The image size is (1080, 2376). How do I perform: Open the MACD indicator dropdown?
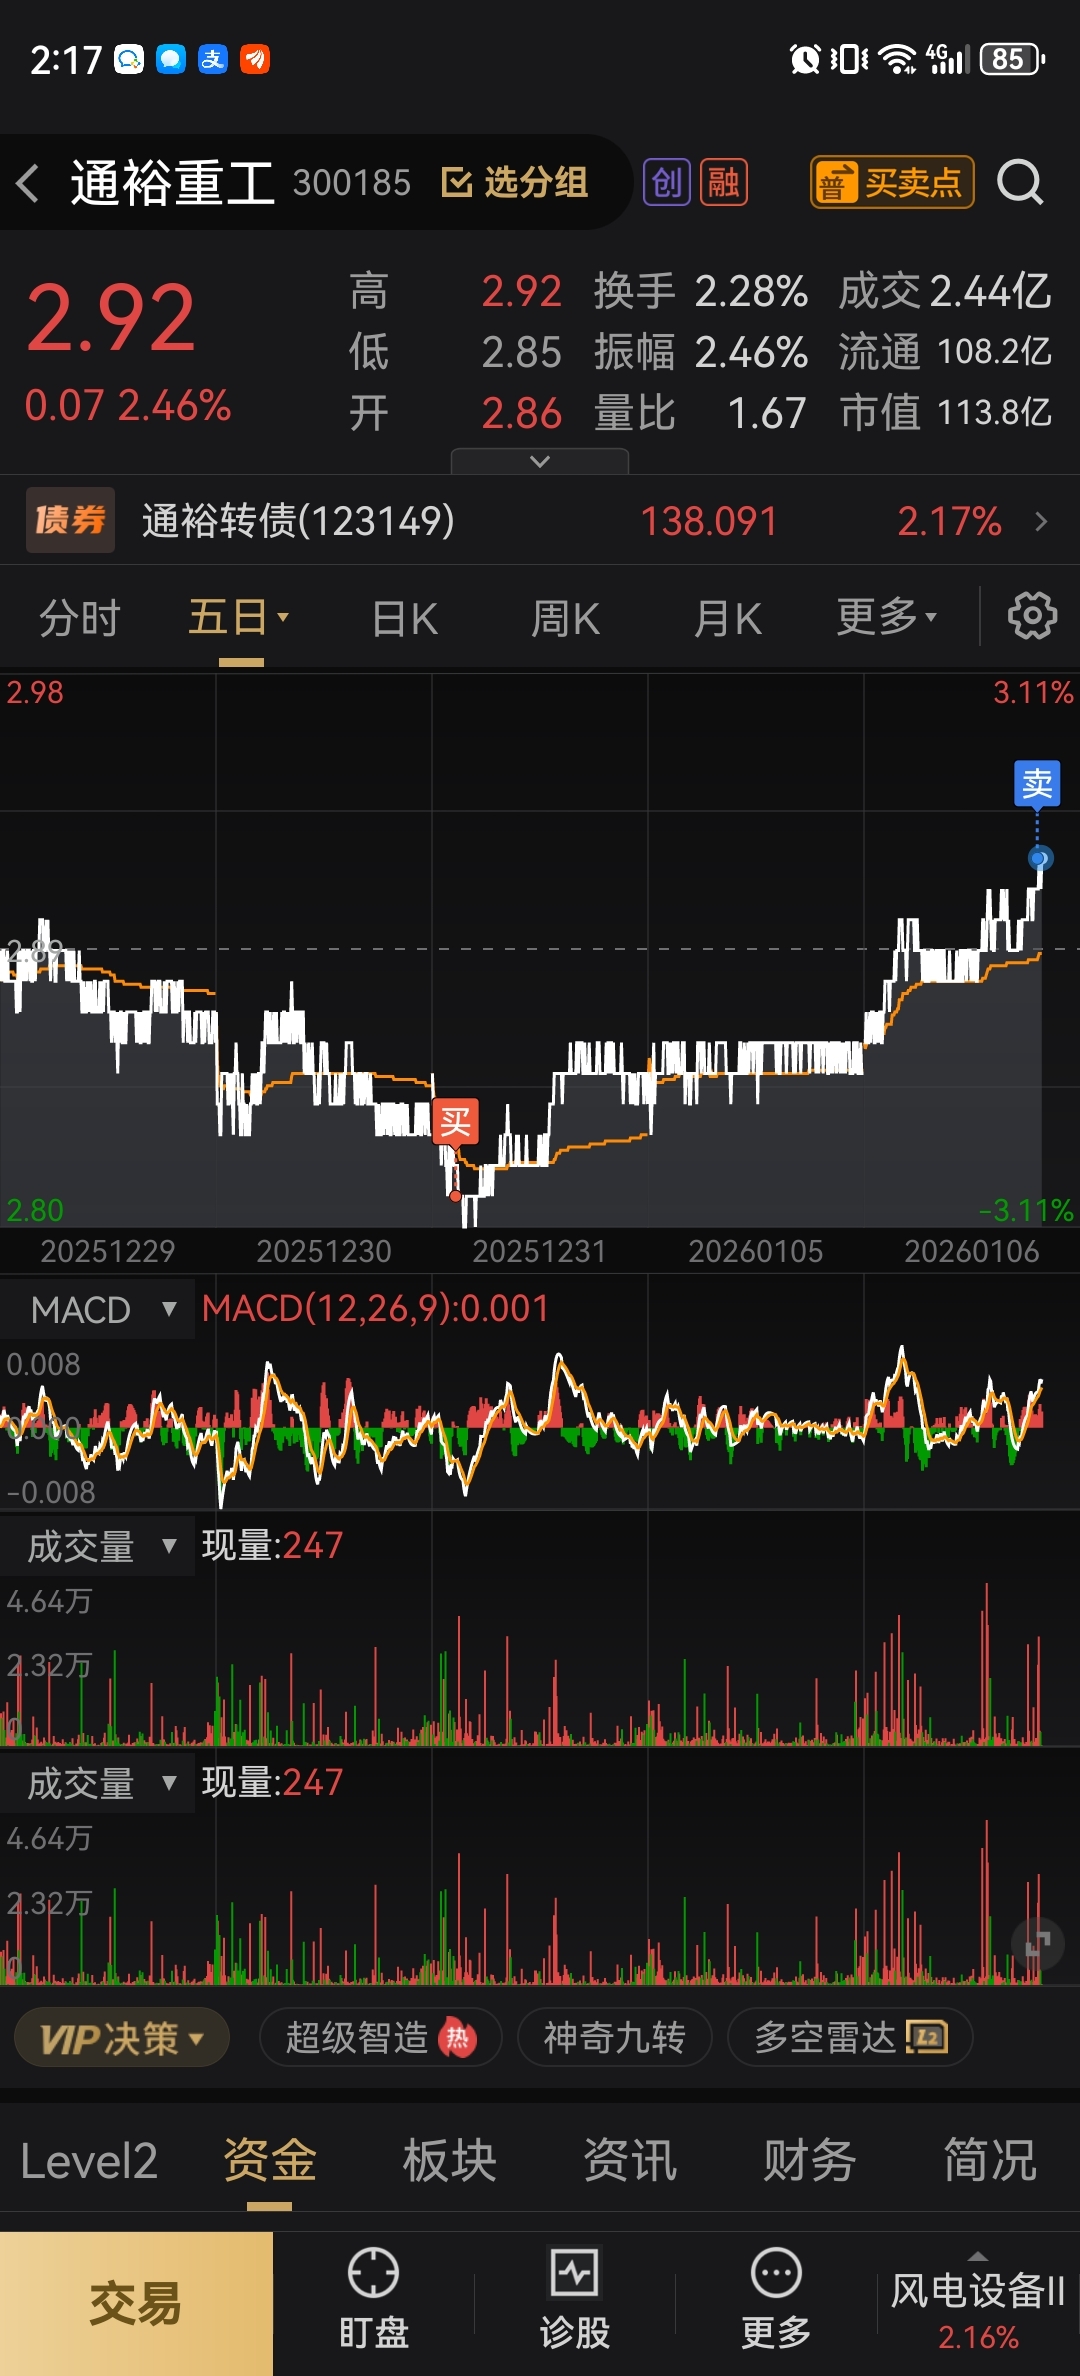pyautogui.click(x=98, y=1309)
